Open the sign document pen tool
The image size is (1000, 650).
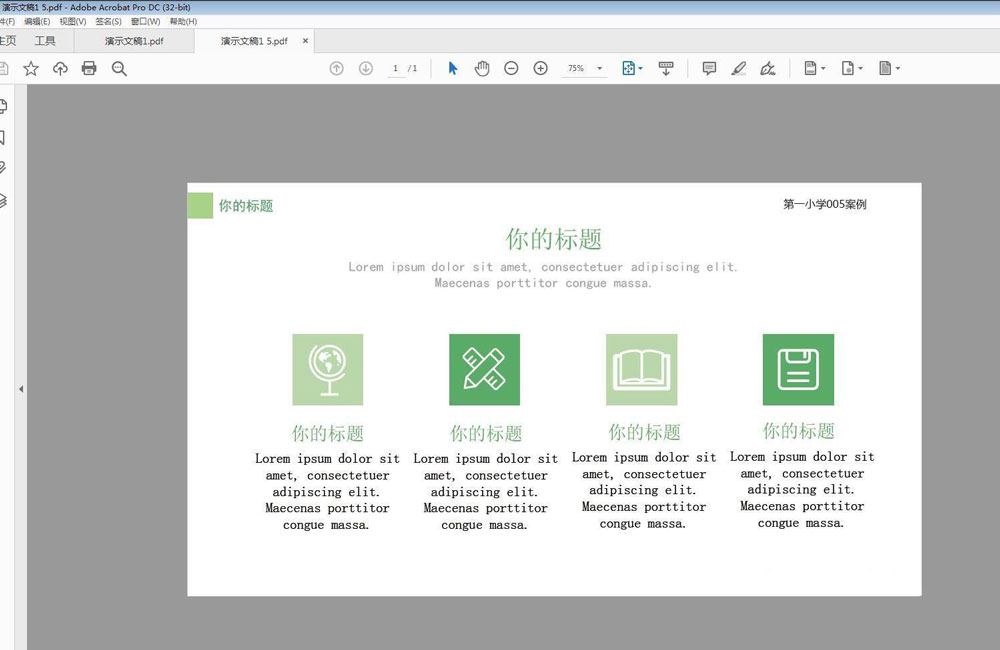coord(767,68)
